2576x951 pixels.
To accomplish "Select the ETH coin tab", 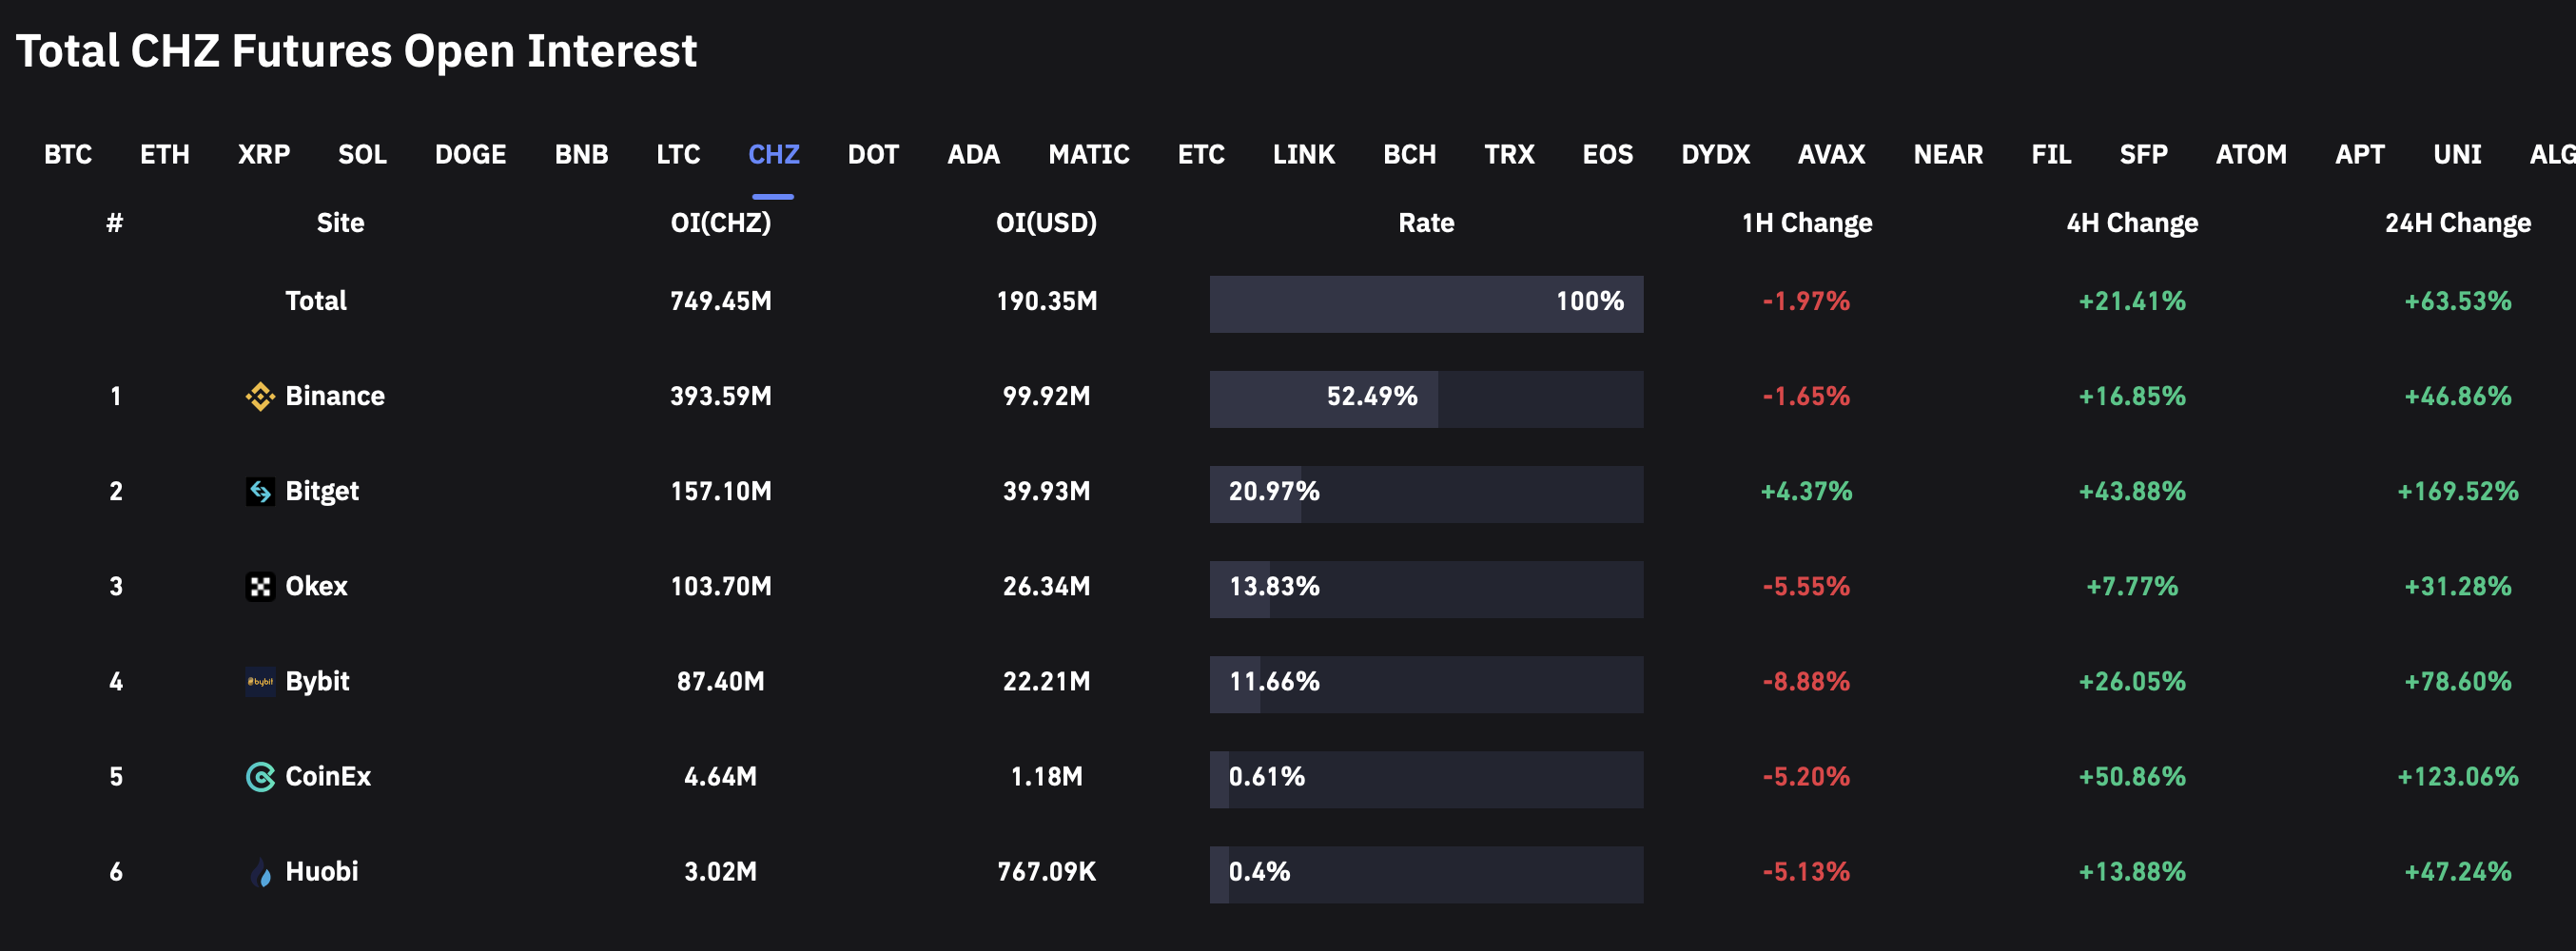I will coord(165,154).
